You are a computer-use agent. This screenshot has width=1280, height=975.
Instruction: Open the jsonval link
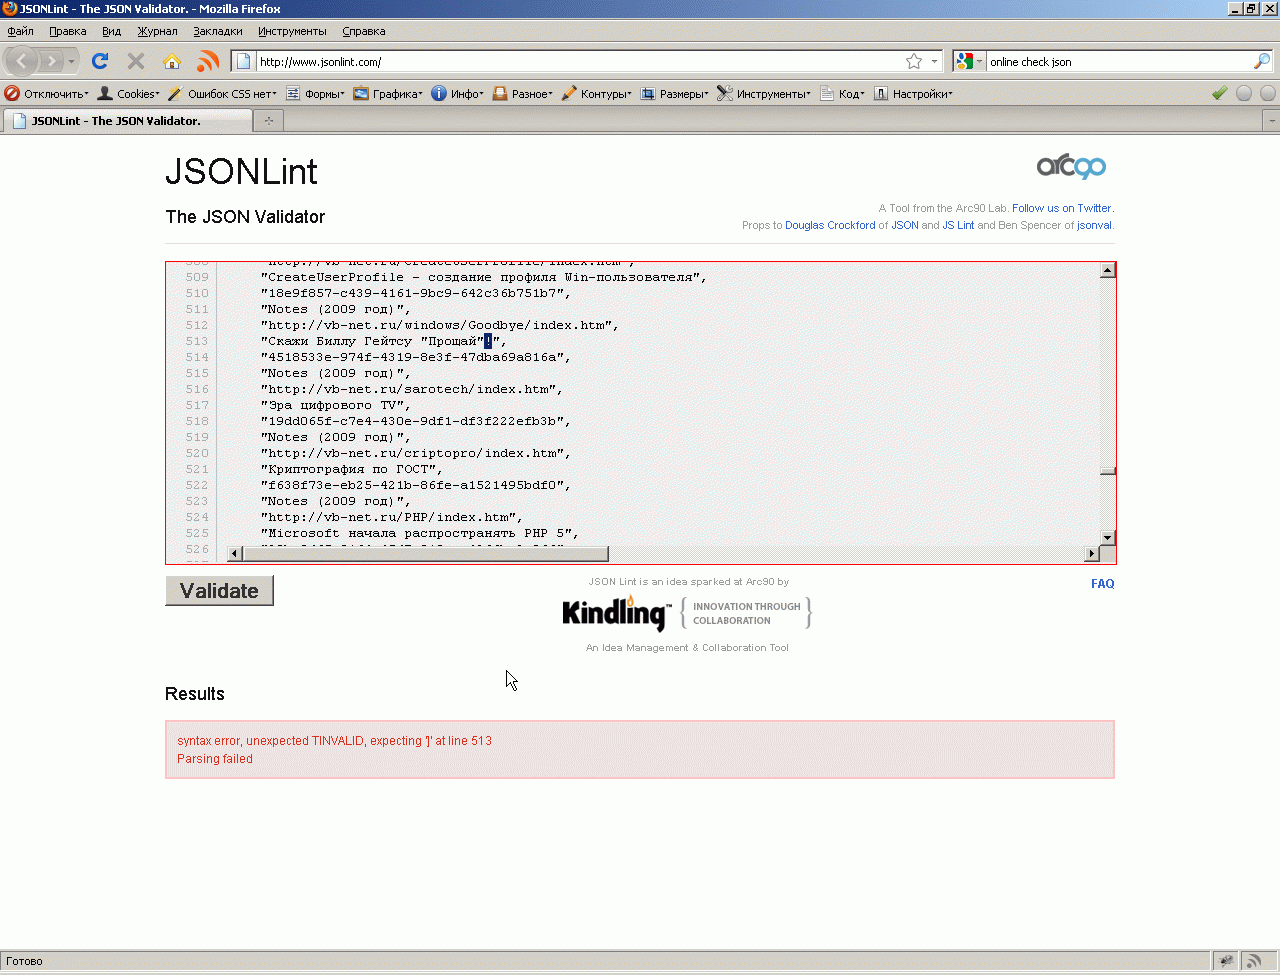tap(1094, 225)
